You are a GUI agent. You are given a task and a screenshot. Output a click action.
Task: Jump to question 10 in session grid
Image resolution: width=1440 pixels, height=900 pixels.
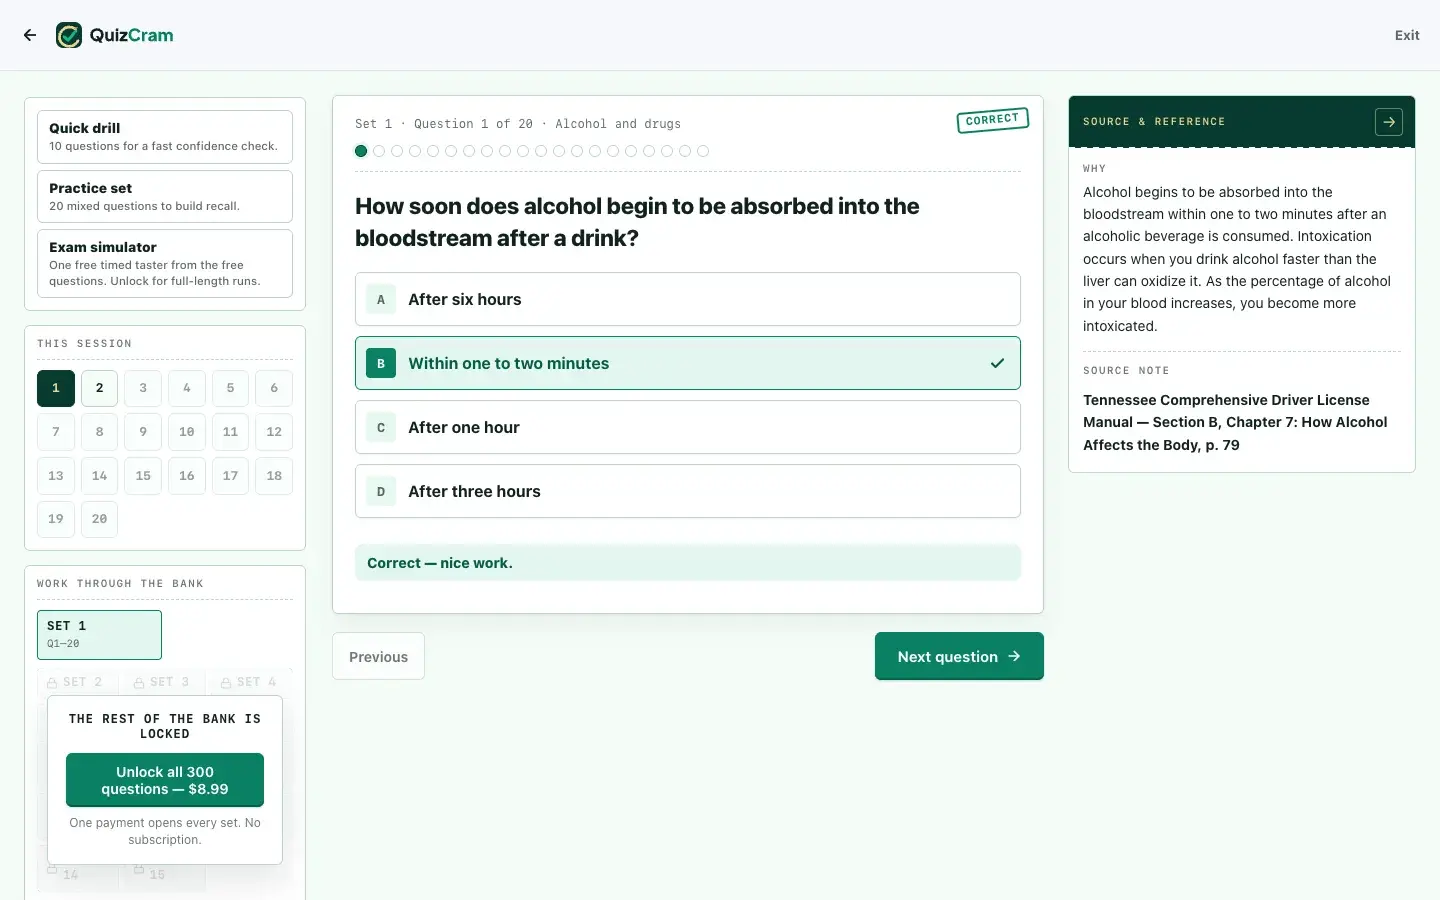[x=187, y=432]
